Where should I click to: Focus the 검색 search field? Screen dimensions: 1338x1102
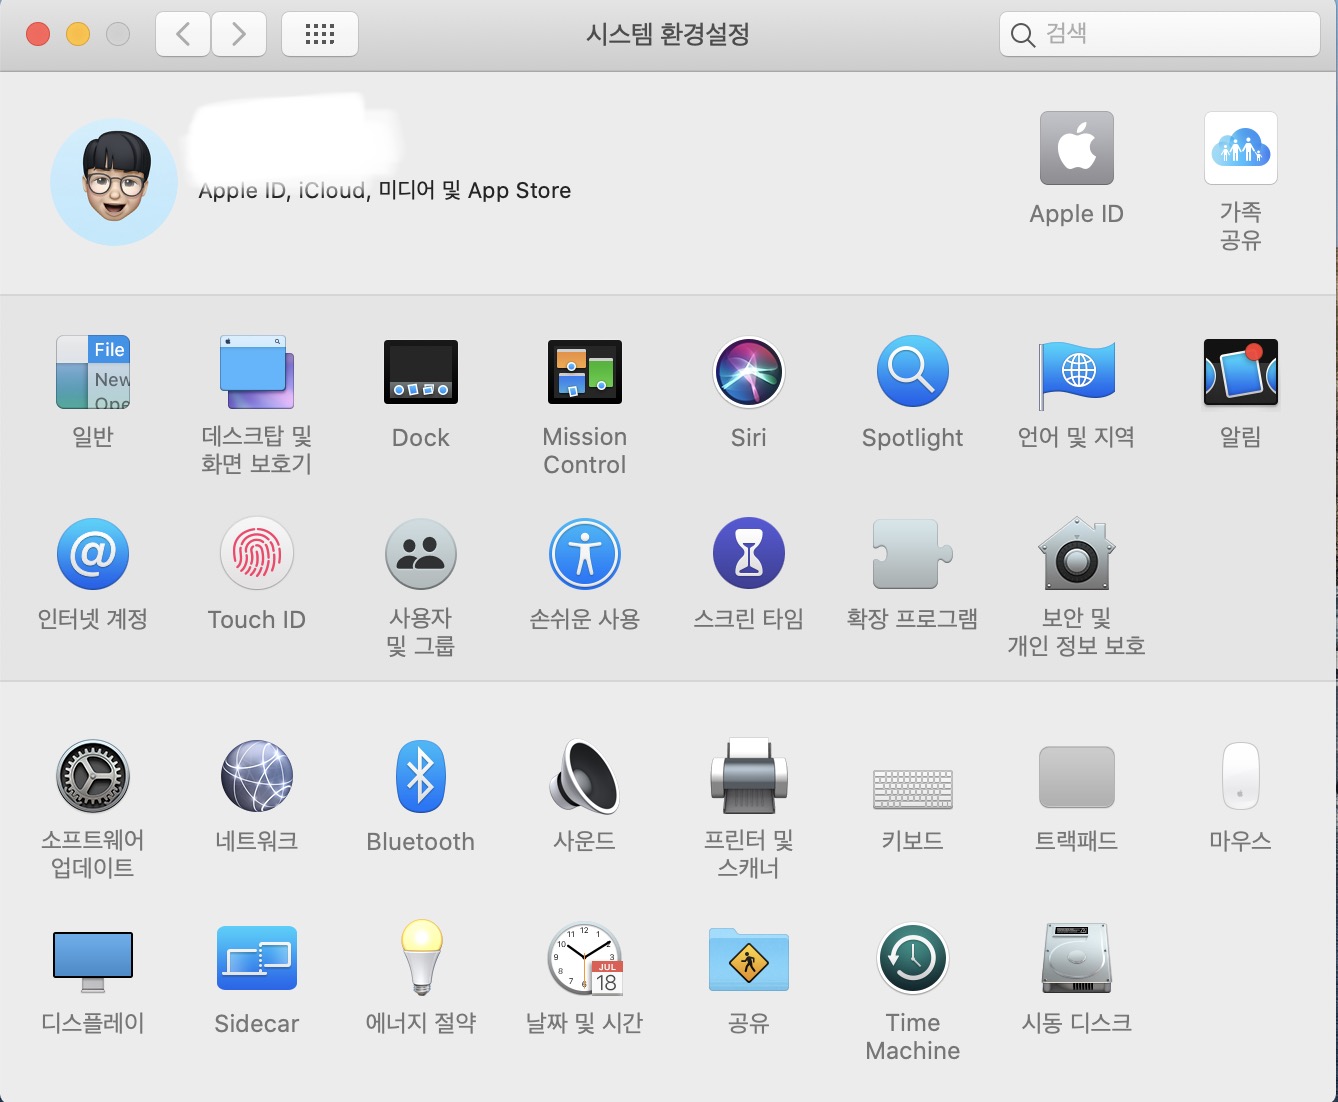(1160, 34)
